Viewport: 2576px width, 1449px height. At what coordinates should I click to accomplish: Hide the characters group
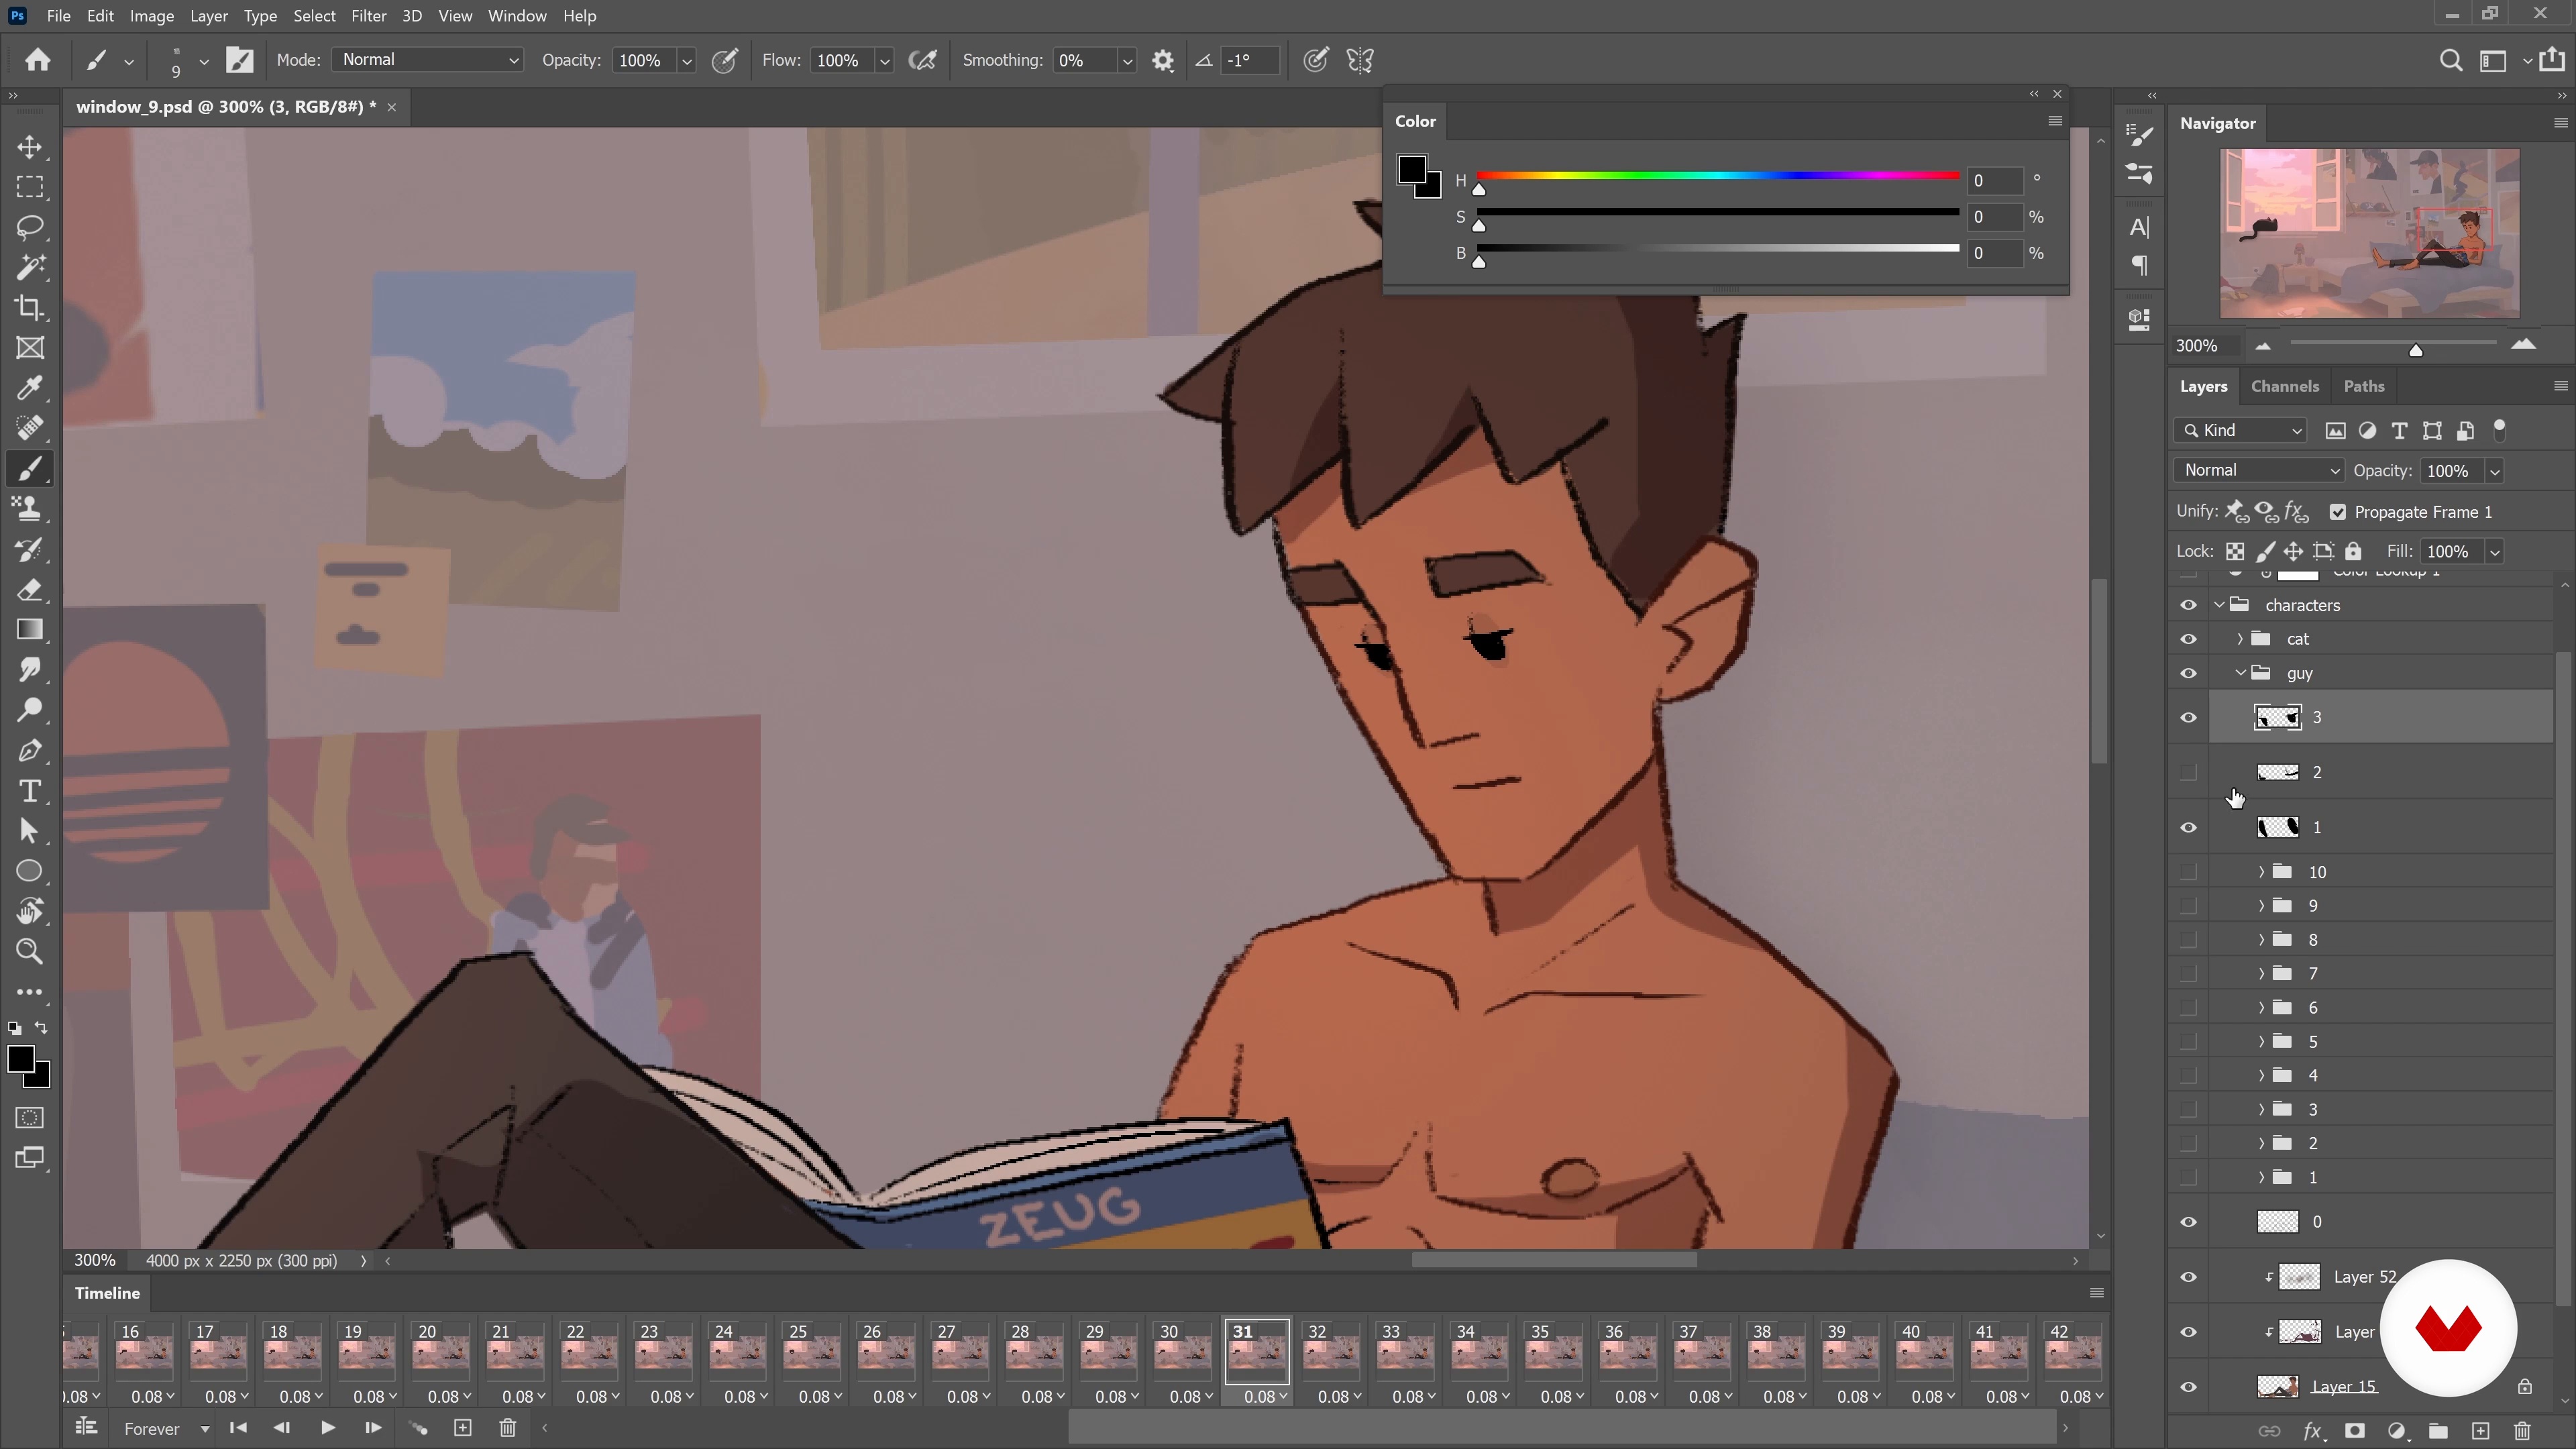point(2188,605)
